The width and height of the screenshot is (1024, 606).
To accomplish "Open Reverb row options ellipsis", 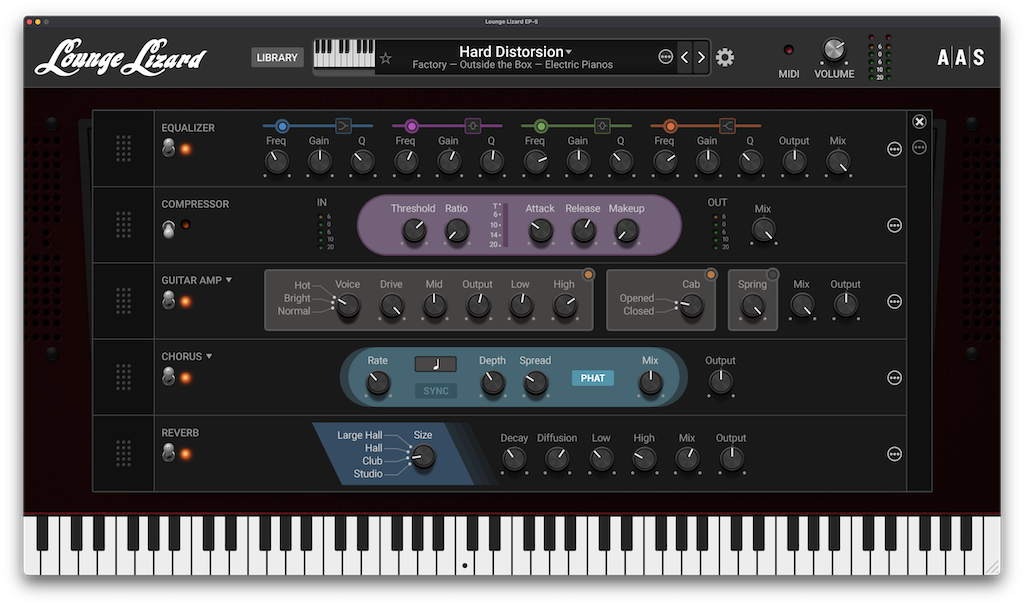I will point(894,454).
